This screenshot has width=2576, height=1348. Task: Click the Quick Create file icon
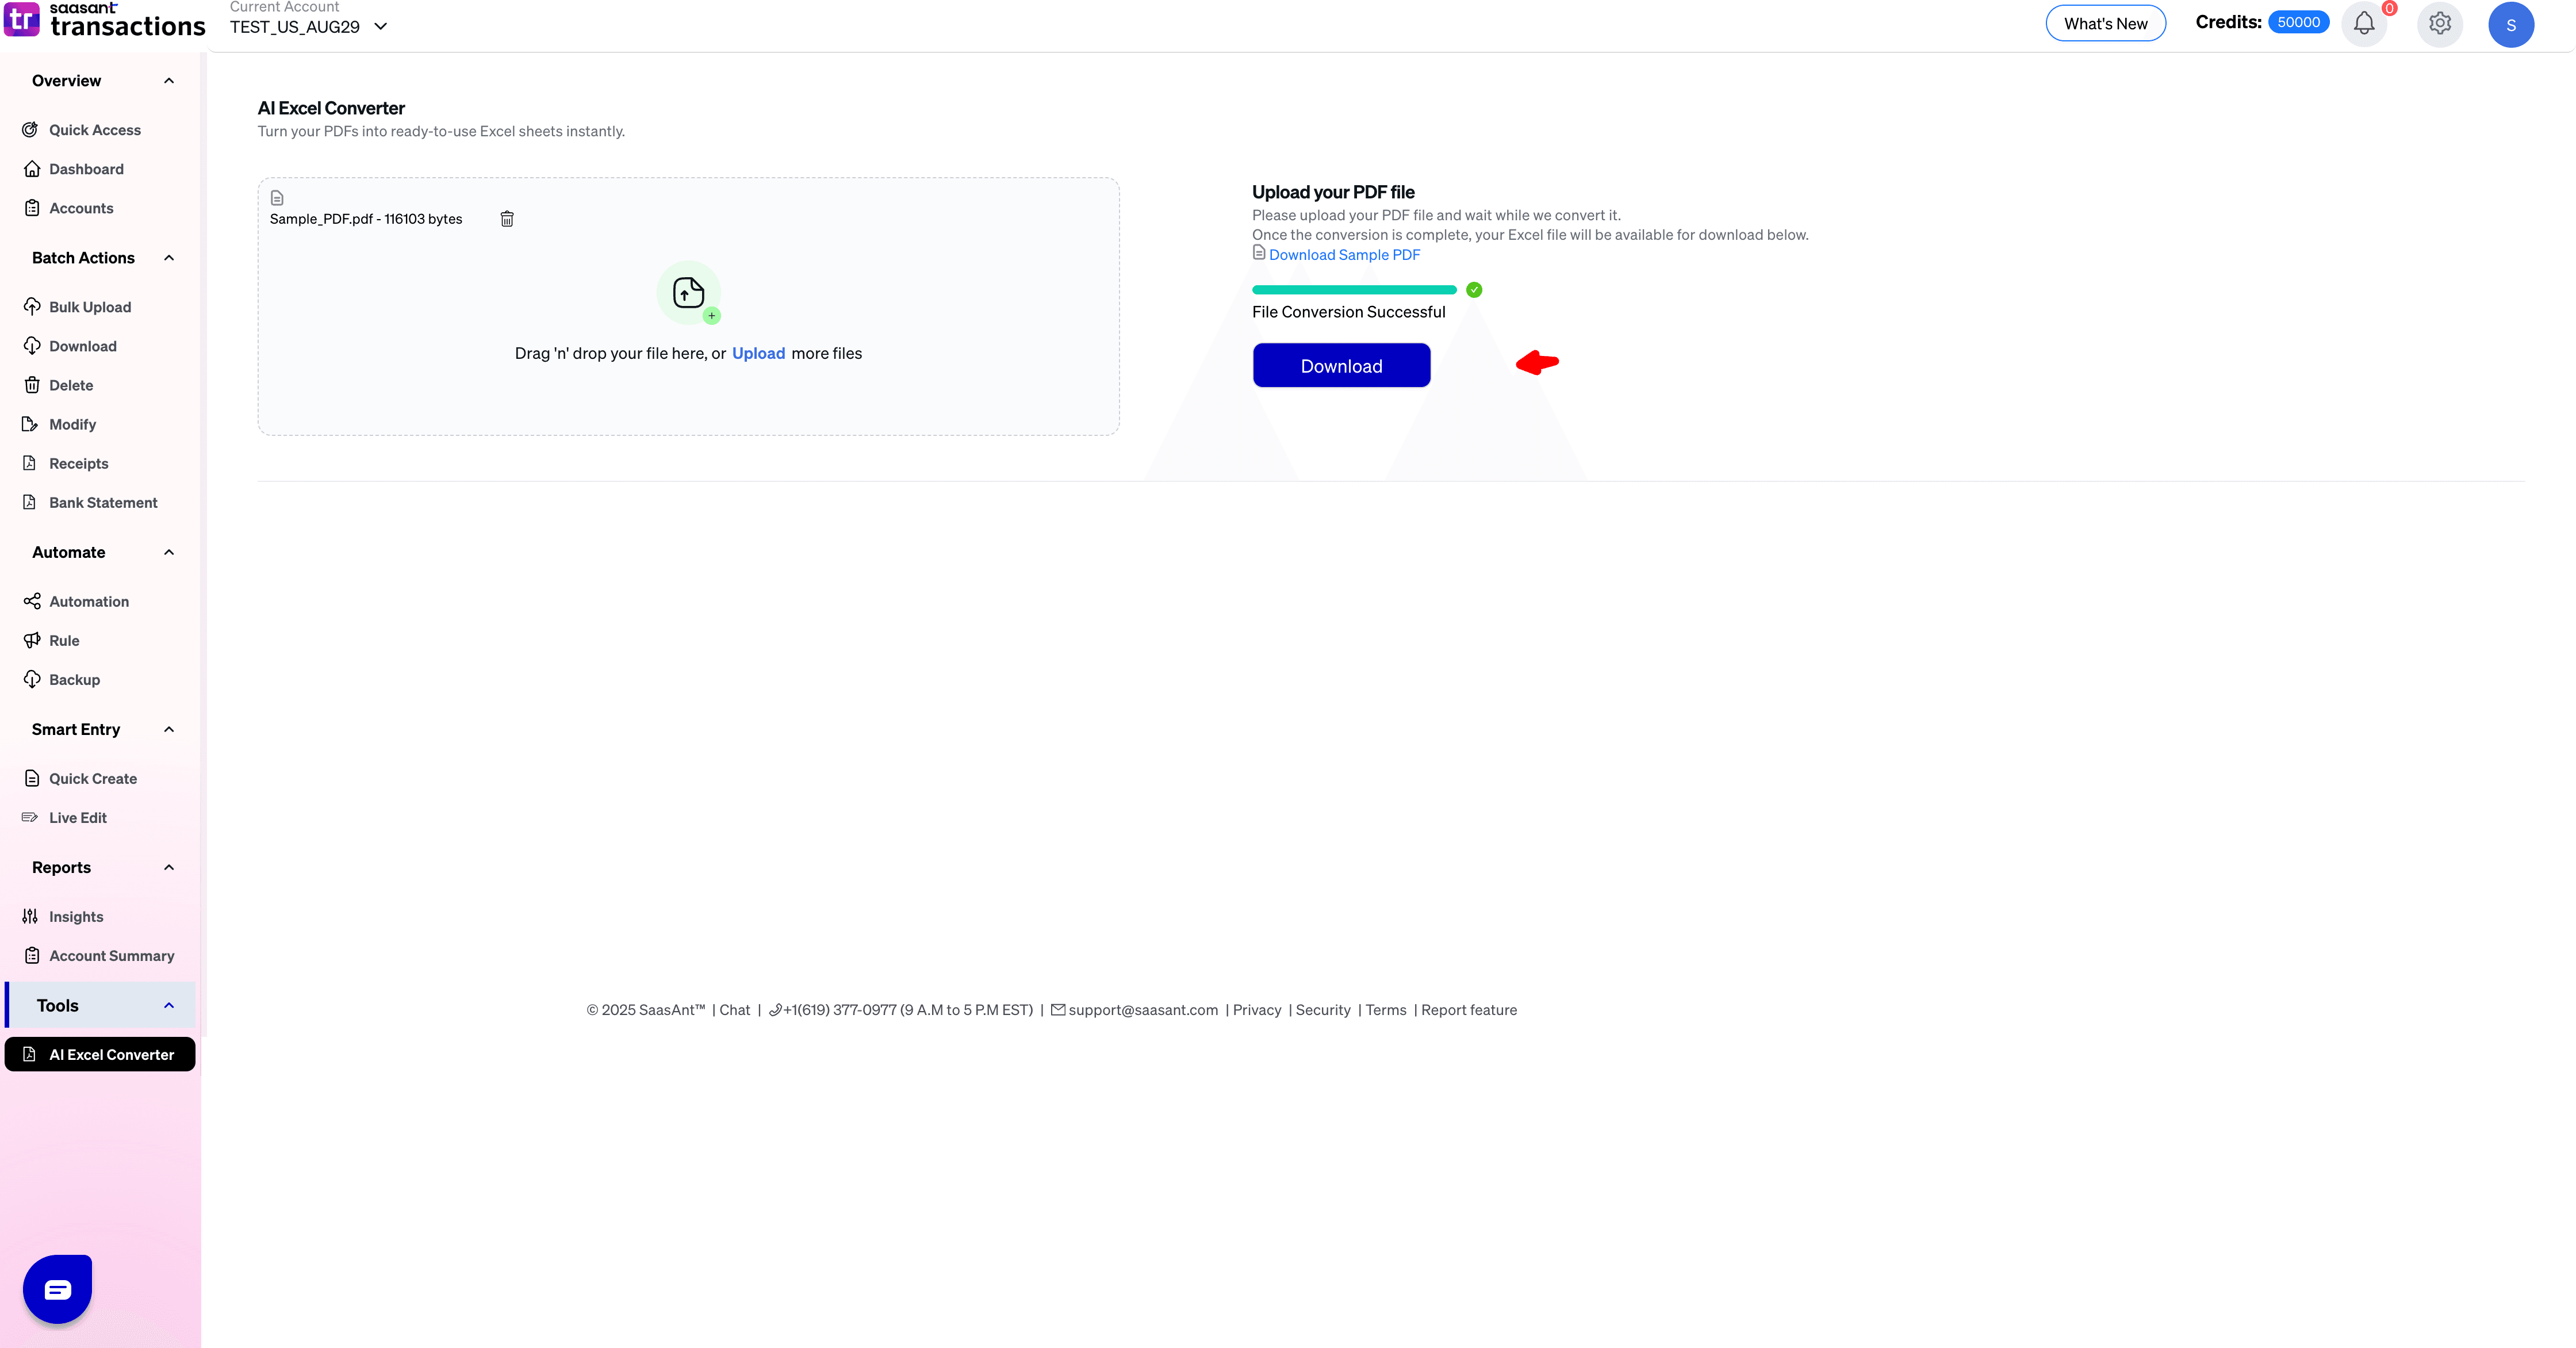31,778
